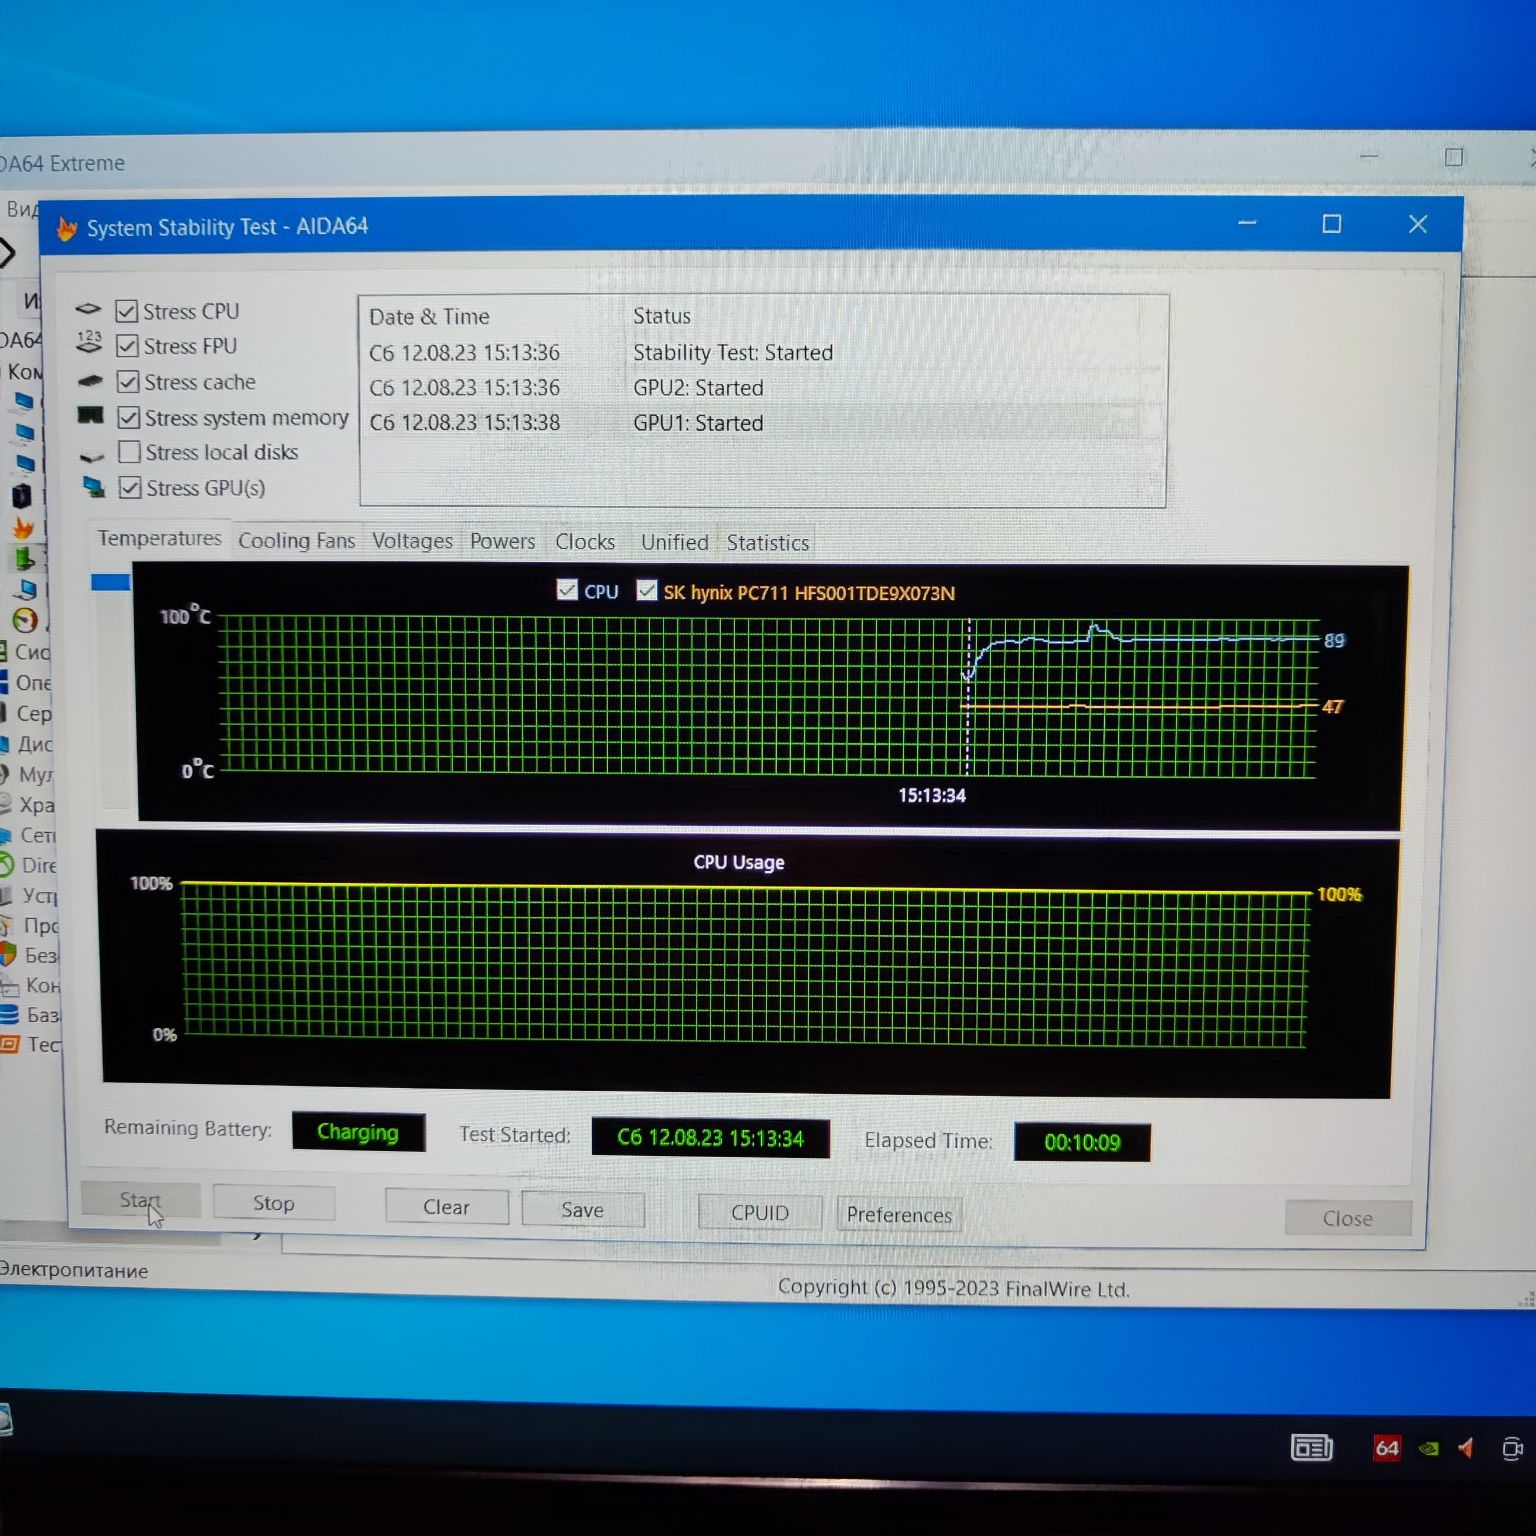Click the 15:13:34 temperature graph marker

click(x=931, y=795)
